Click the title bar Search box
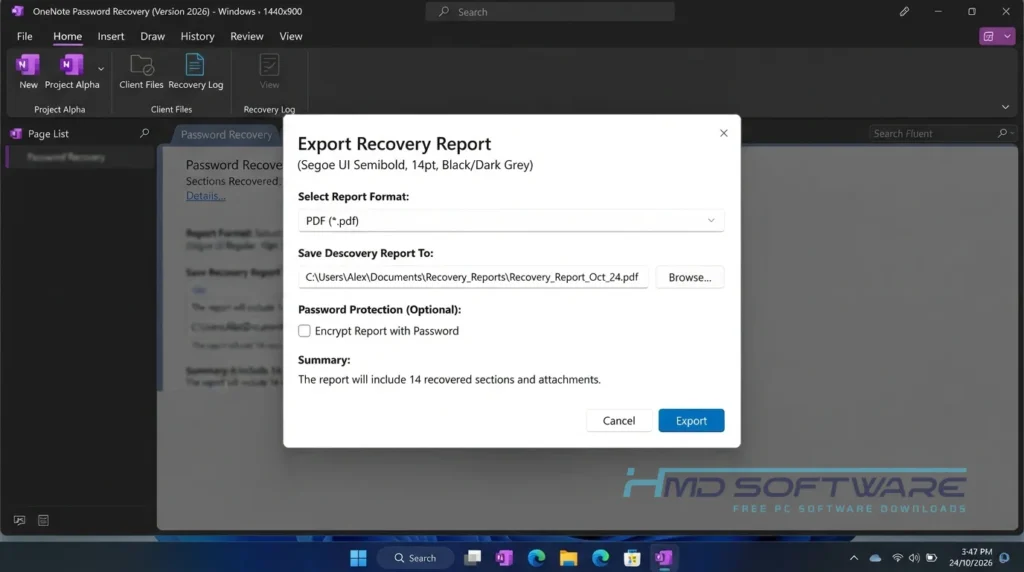 tap(550, 12)
